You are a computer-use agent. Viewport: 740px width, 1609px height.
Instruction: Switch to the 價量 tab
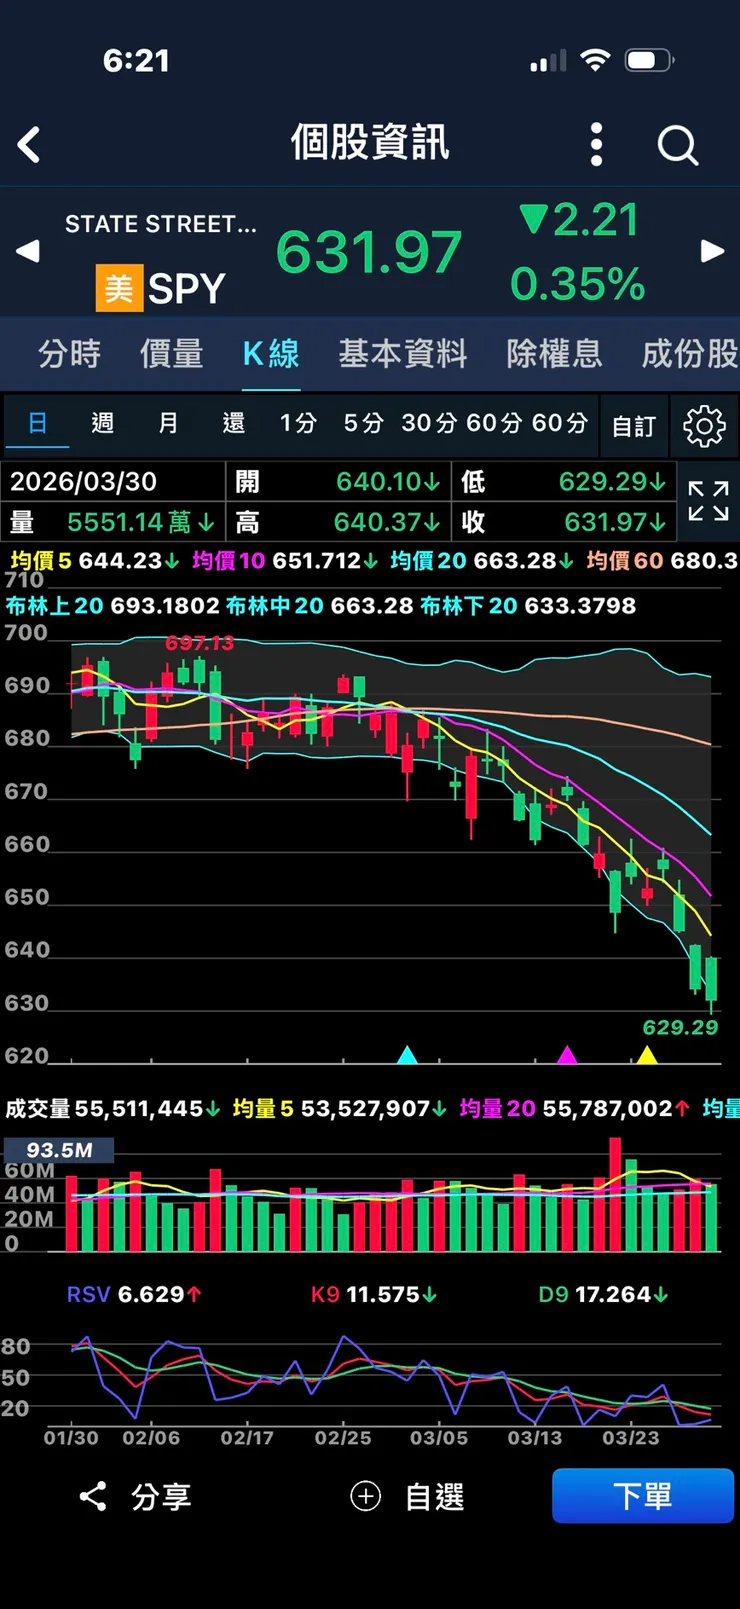[x=171, y=354]
